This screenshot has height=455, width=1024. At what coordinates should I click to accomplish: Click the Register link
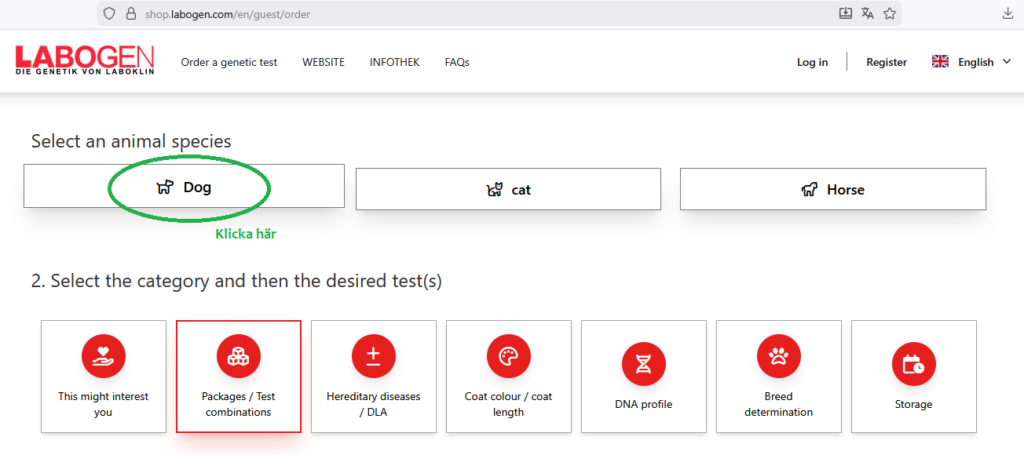pyautogui.click(x=886, y=62)
